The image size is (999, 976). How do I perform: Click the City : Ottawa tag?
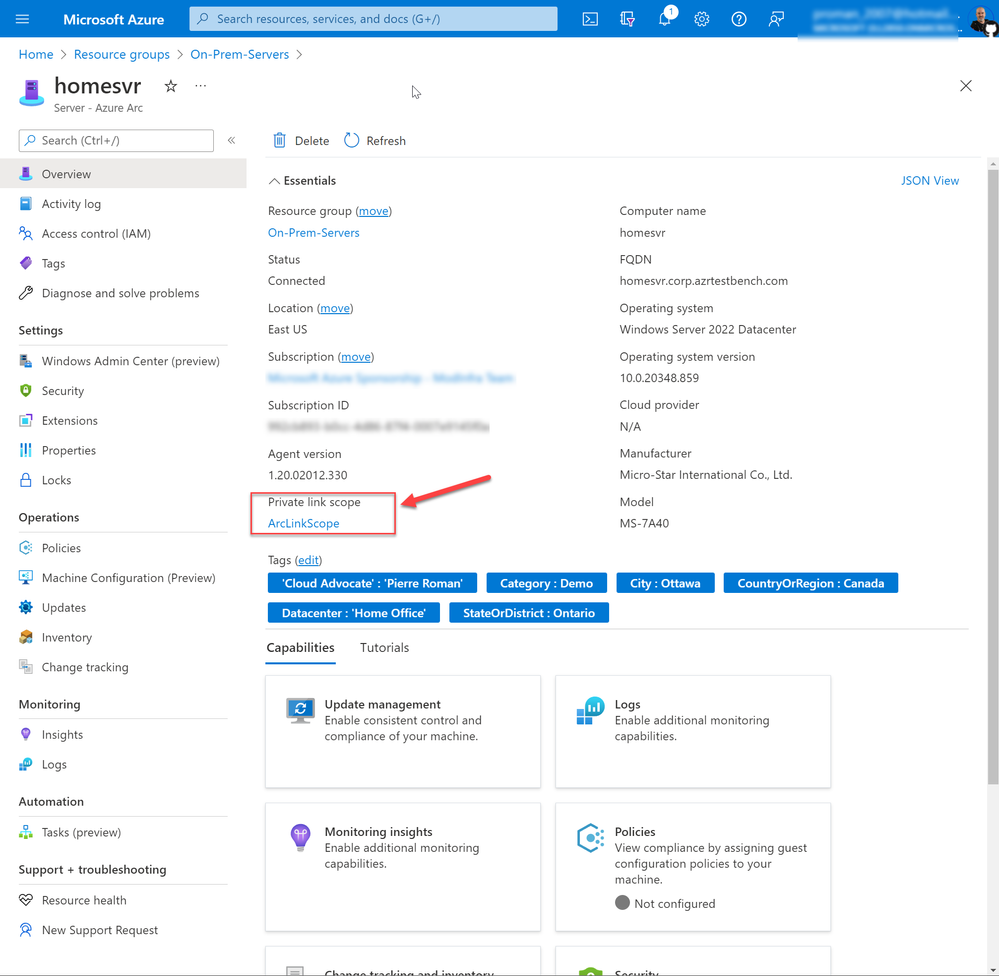pos(665,583)
